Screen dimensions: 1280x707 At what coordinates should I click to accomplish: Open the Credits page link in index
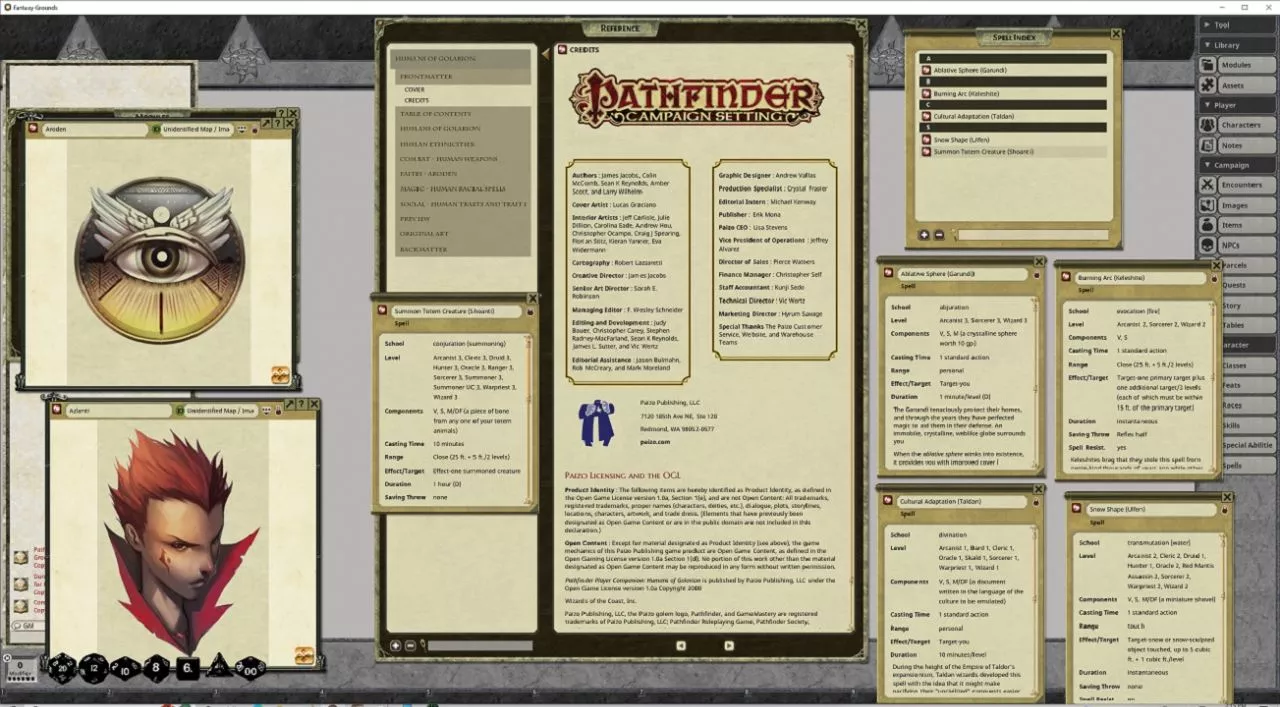tap(416, 100)
